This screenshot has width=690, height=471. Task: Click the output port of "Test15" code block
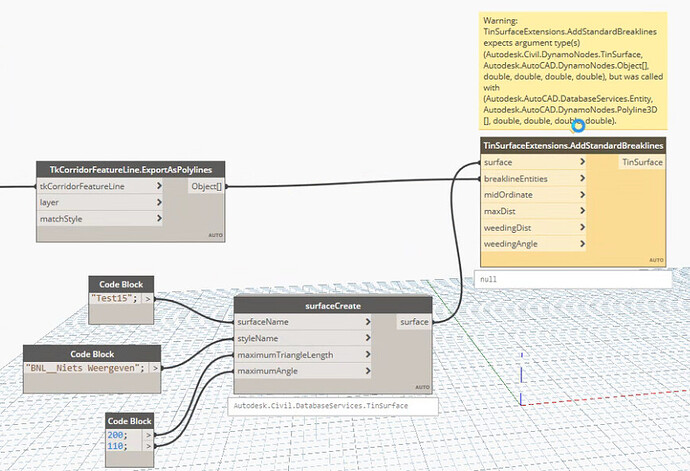(x=148, y=299)
